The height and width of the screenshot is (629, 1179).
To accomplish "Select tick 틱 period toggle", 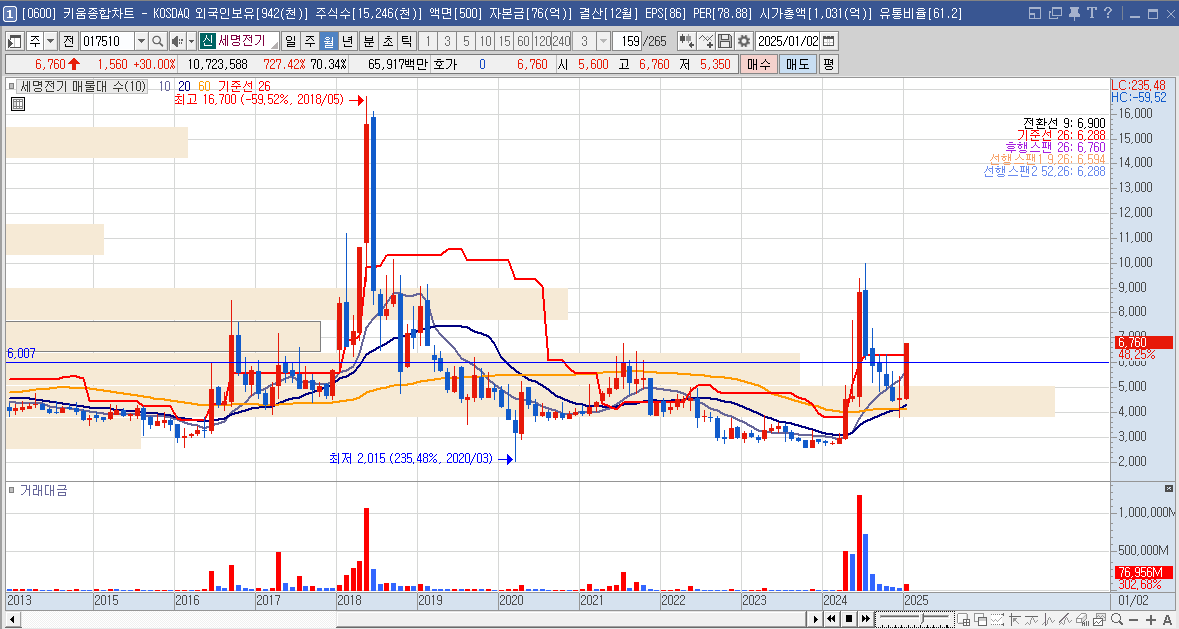I will [x=405, y=41].
